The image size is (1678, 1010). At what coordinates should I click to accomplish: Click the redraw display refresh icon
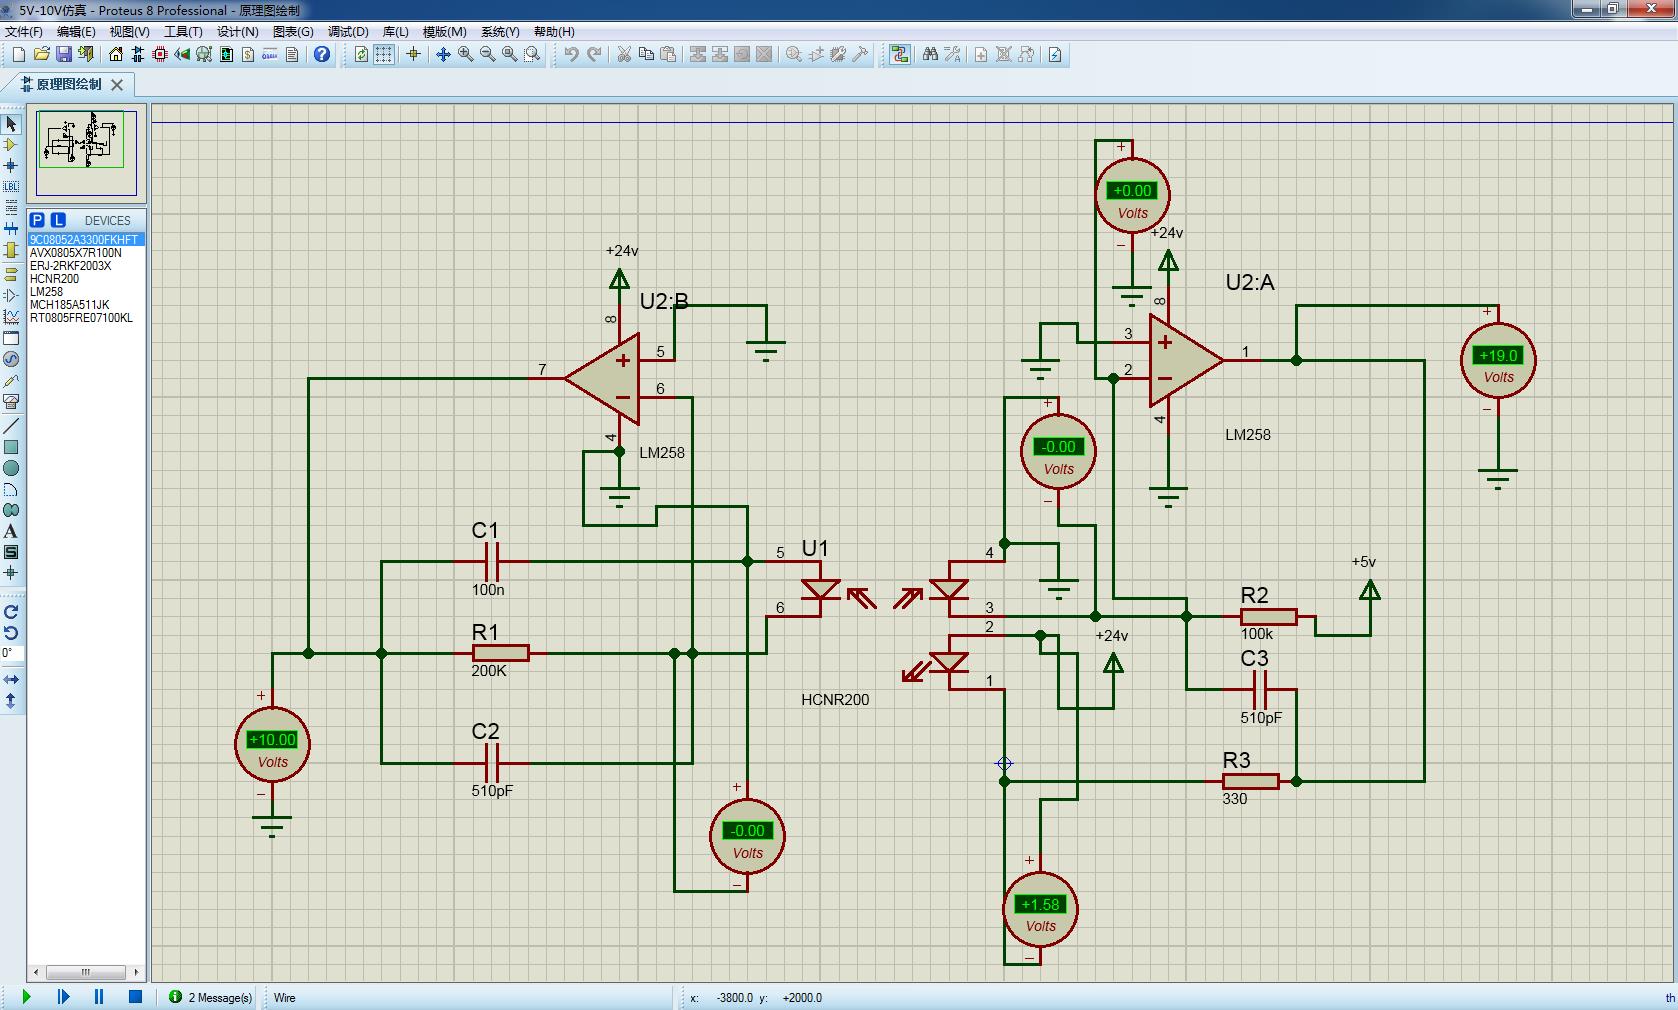[361, 54]
